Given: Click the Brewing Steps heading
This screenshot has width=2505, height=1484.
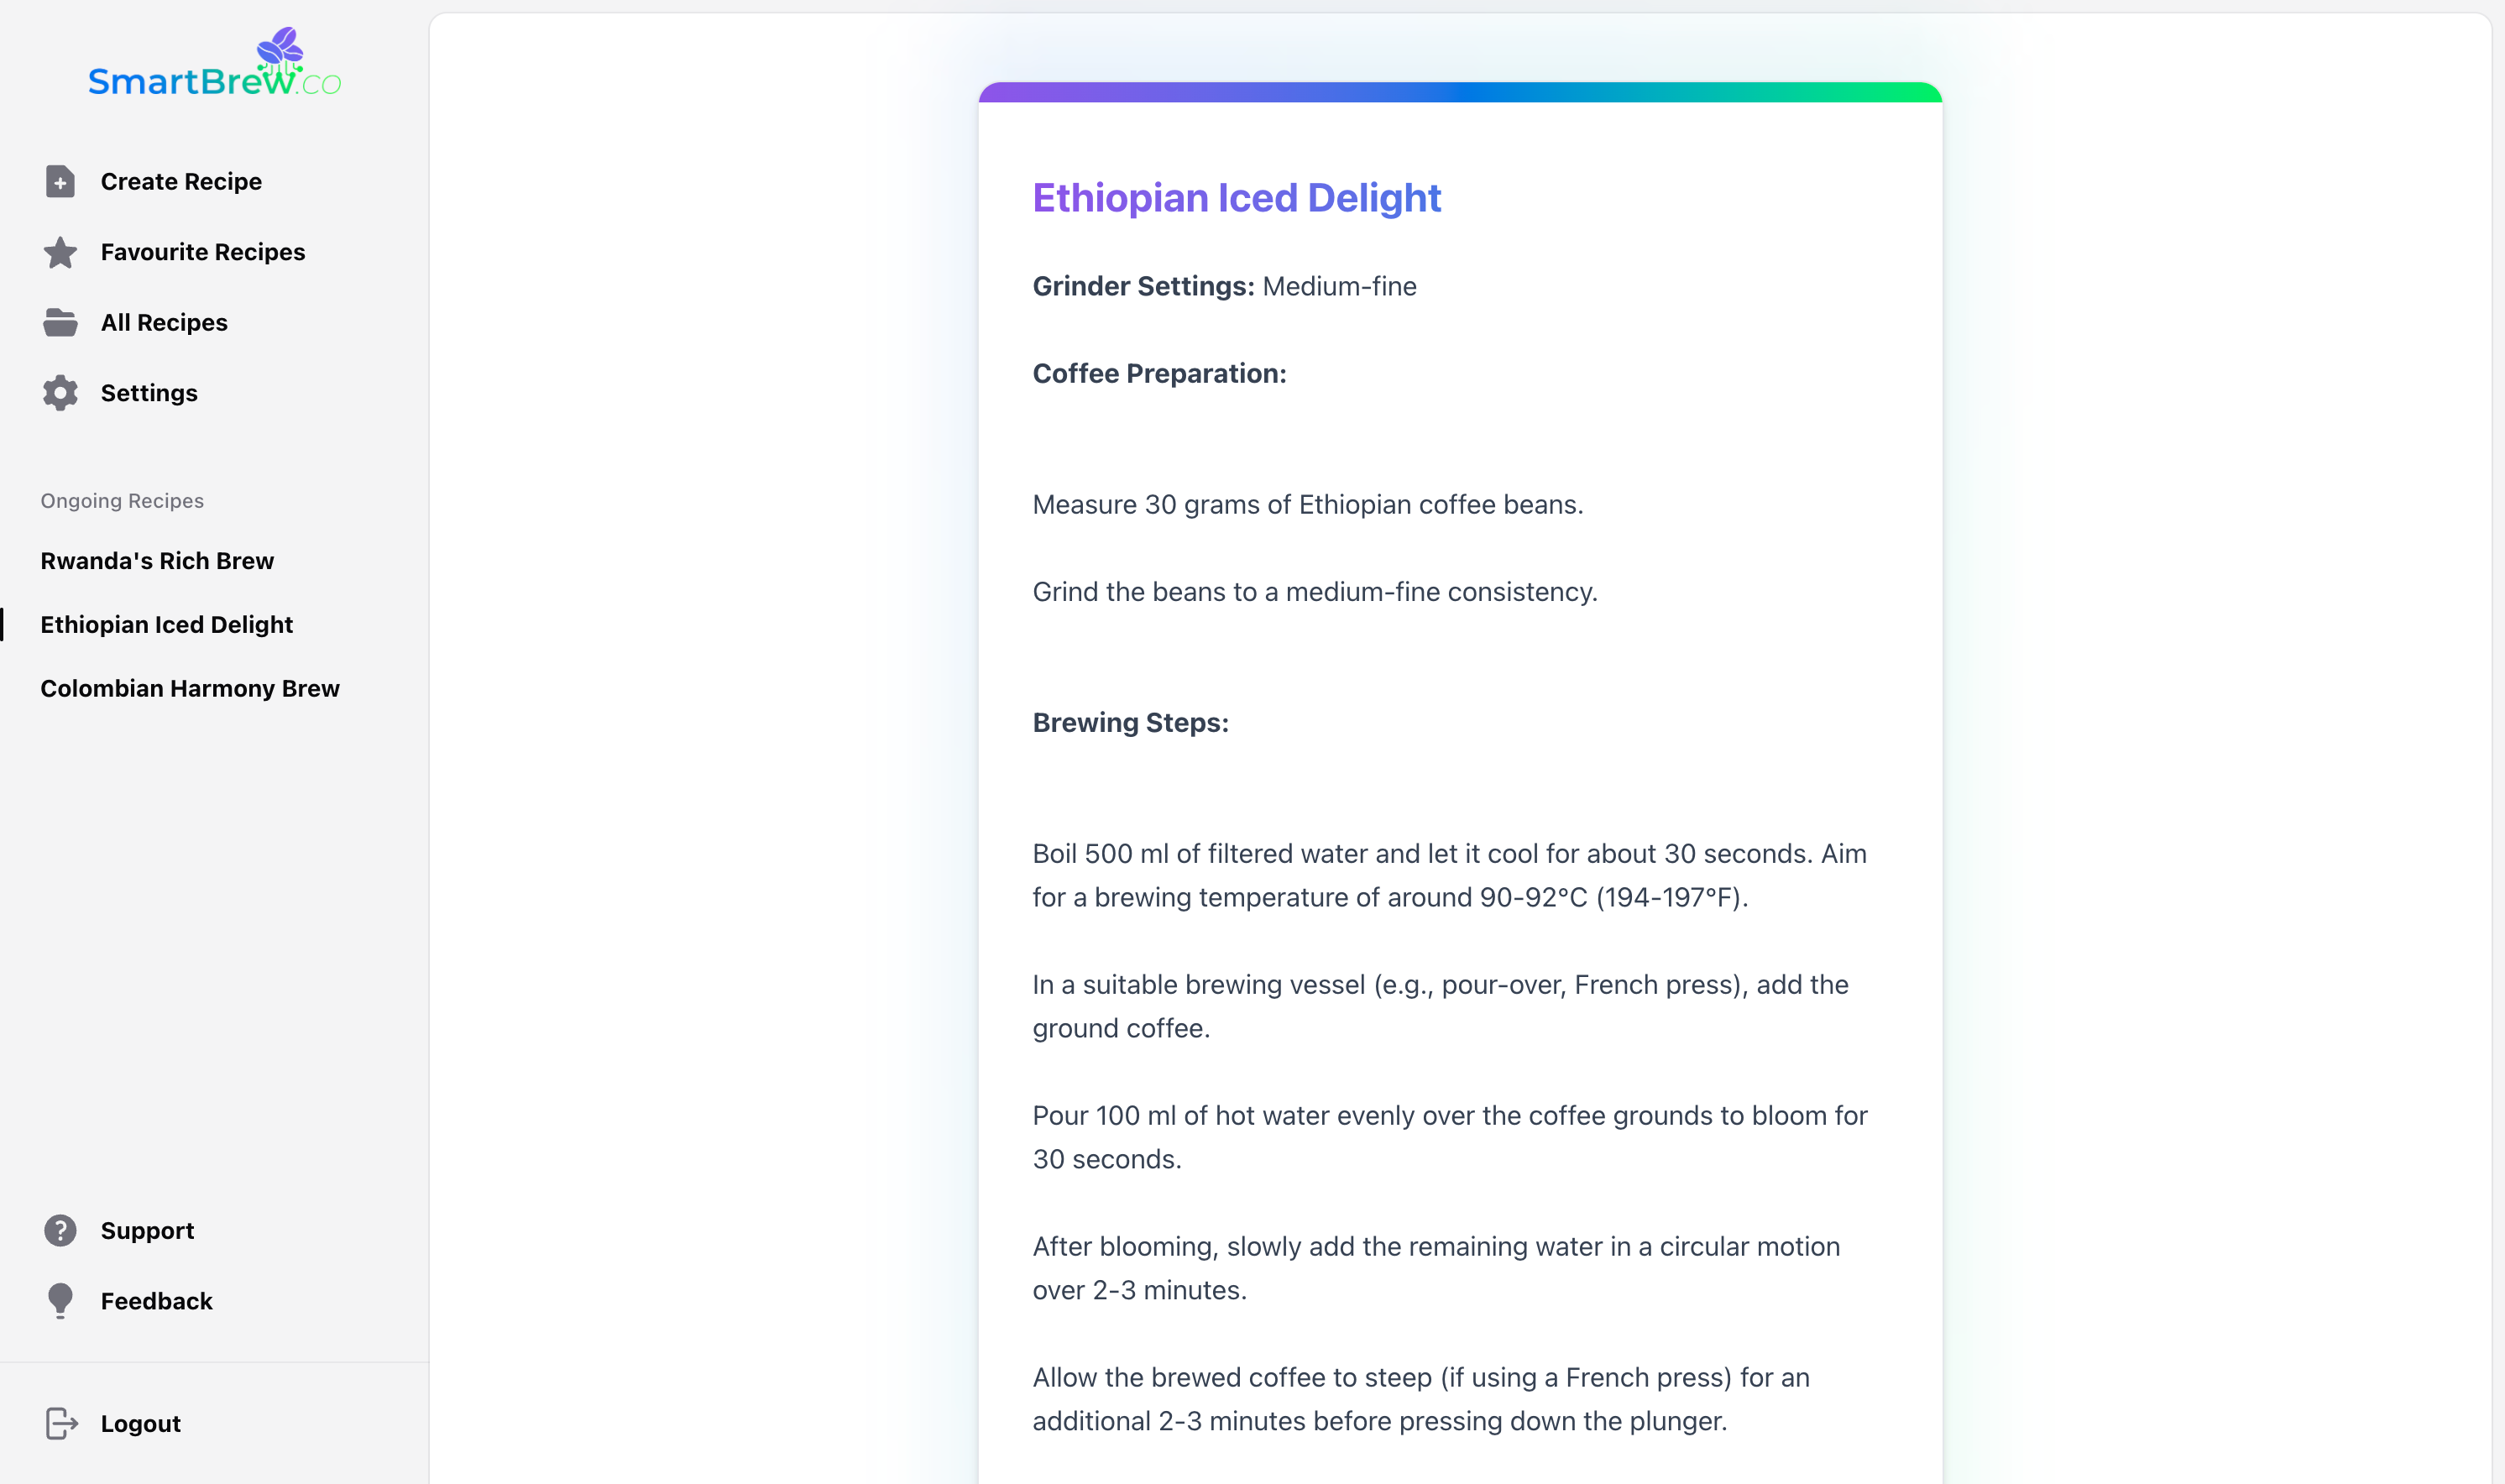Looking at the screenshot, I should (x=1130, y=722).
